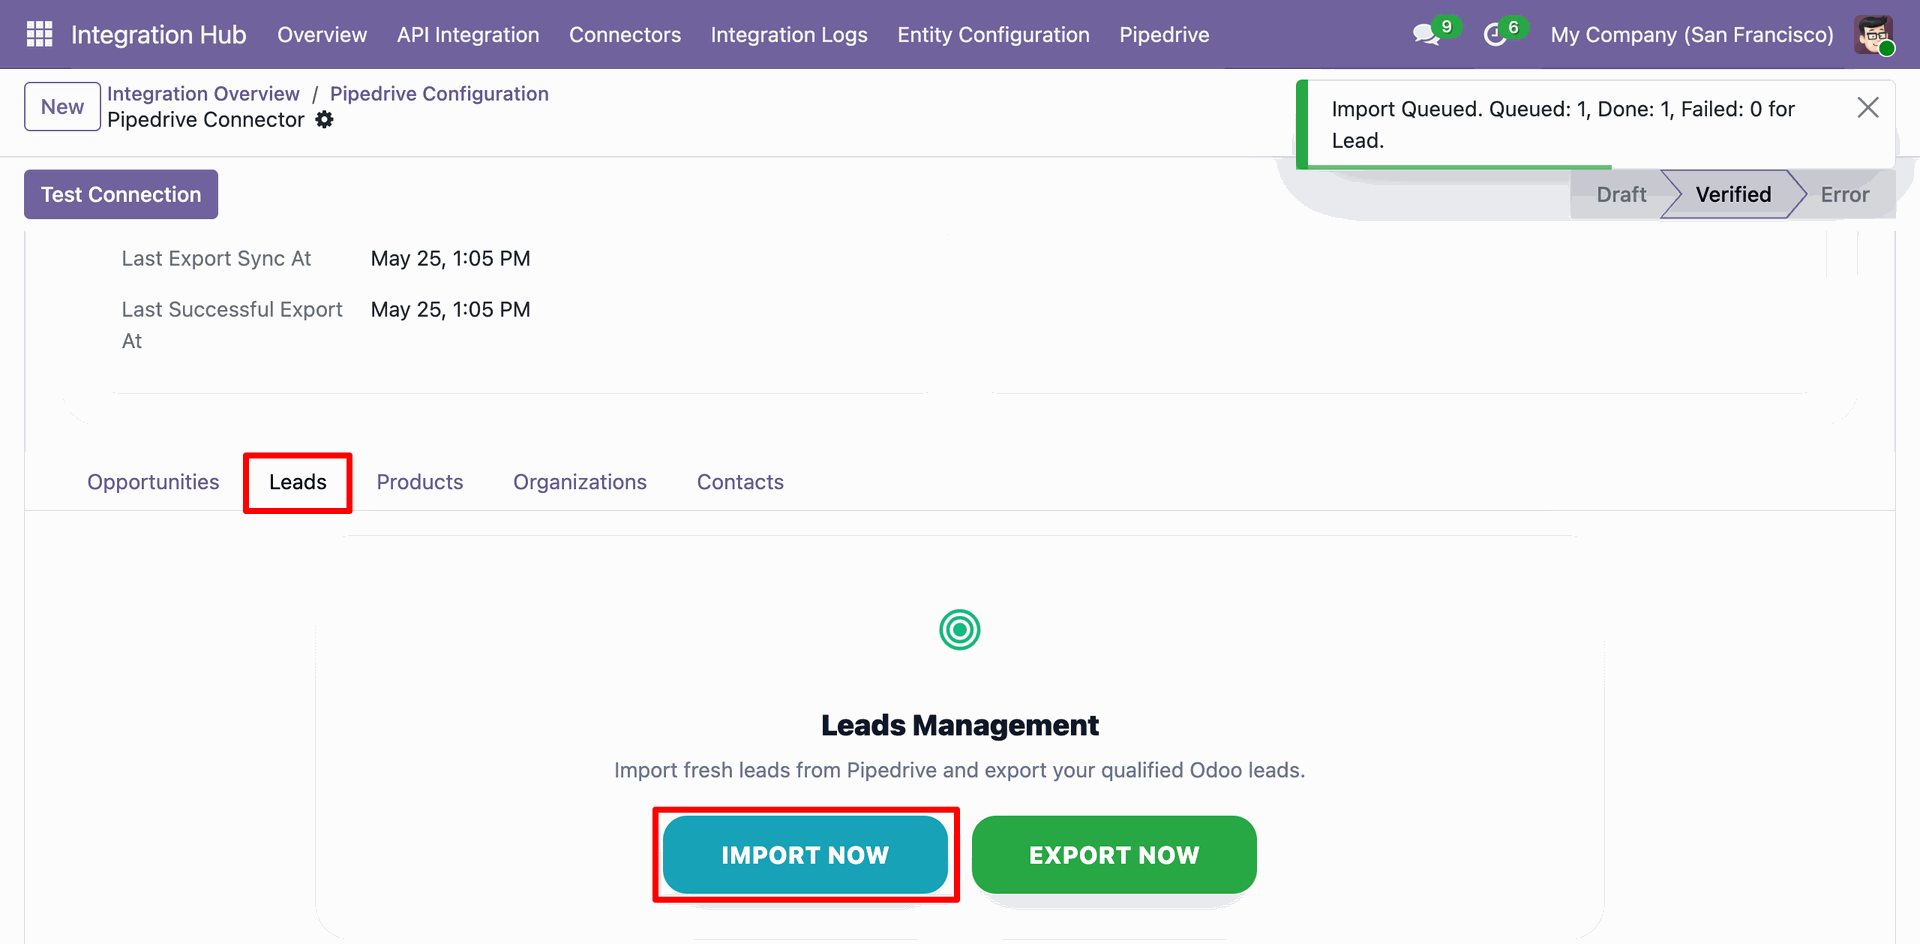Viewport: 1920px width, 944px height.
Task: Click the EXPORT NOW button
Action: [x=1114, y=855]
